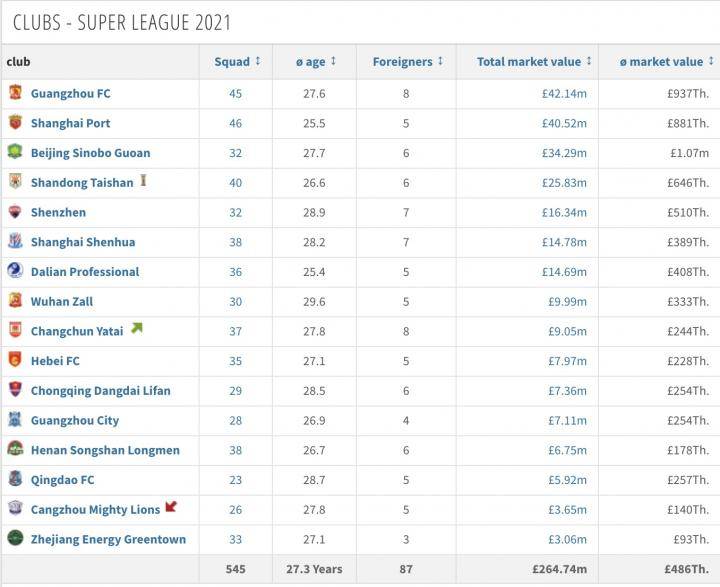Click the Dalian Professional blue crest icon

[x=15, y=271]
